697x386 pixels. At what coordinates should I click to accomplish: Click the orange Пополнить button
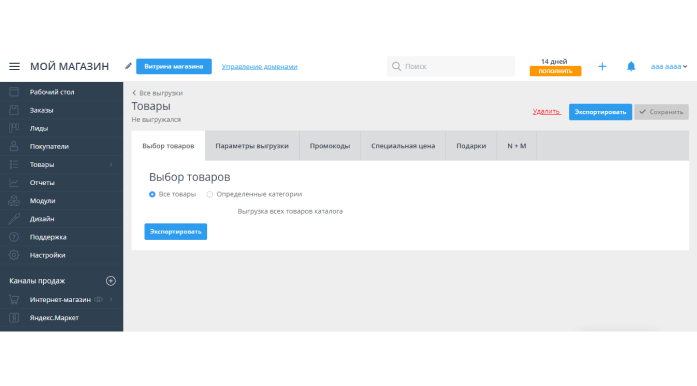[x=555, y=71]
